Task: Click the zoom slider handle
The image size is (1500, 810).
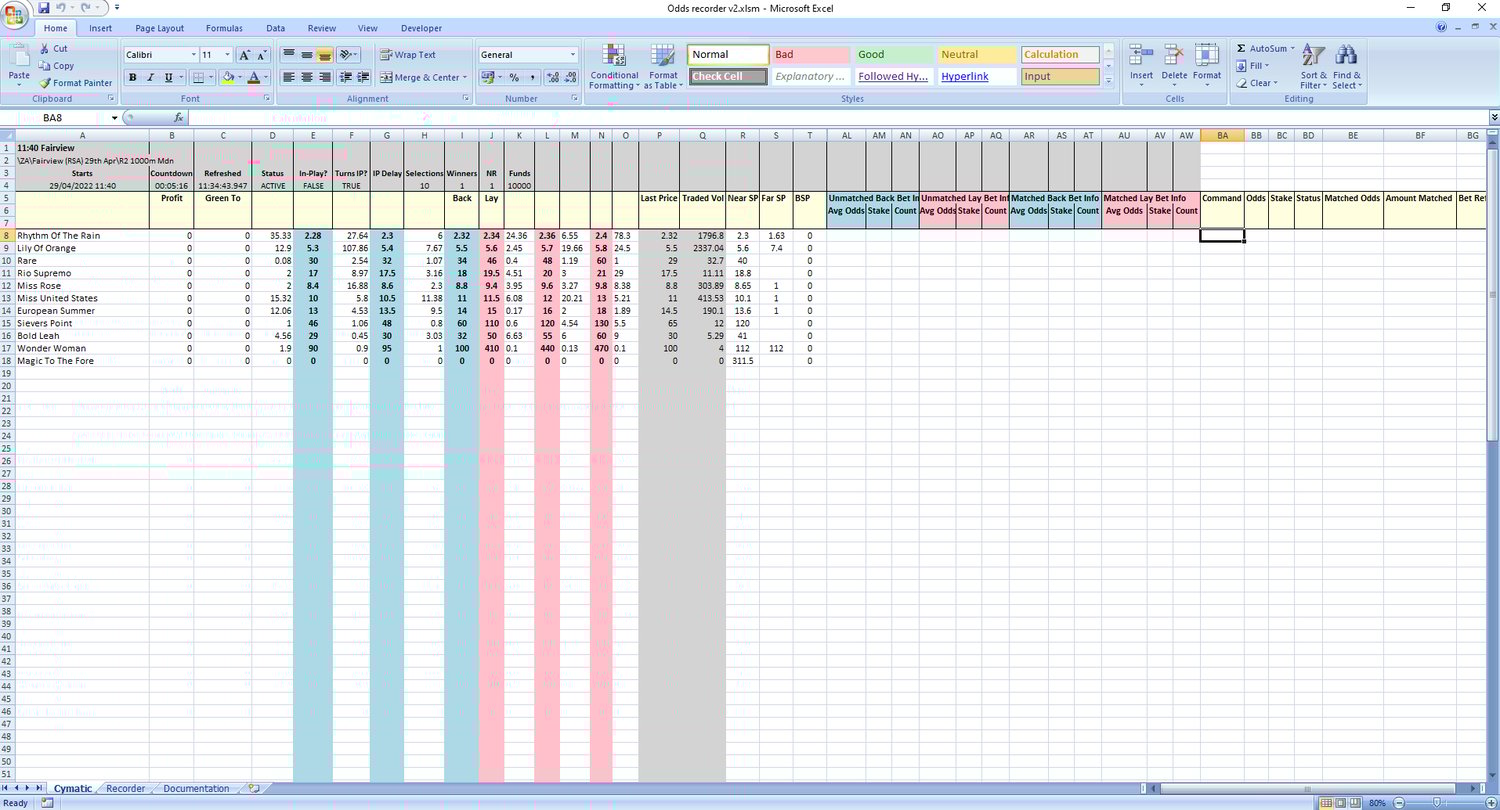Action: pos(1437,803)
